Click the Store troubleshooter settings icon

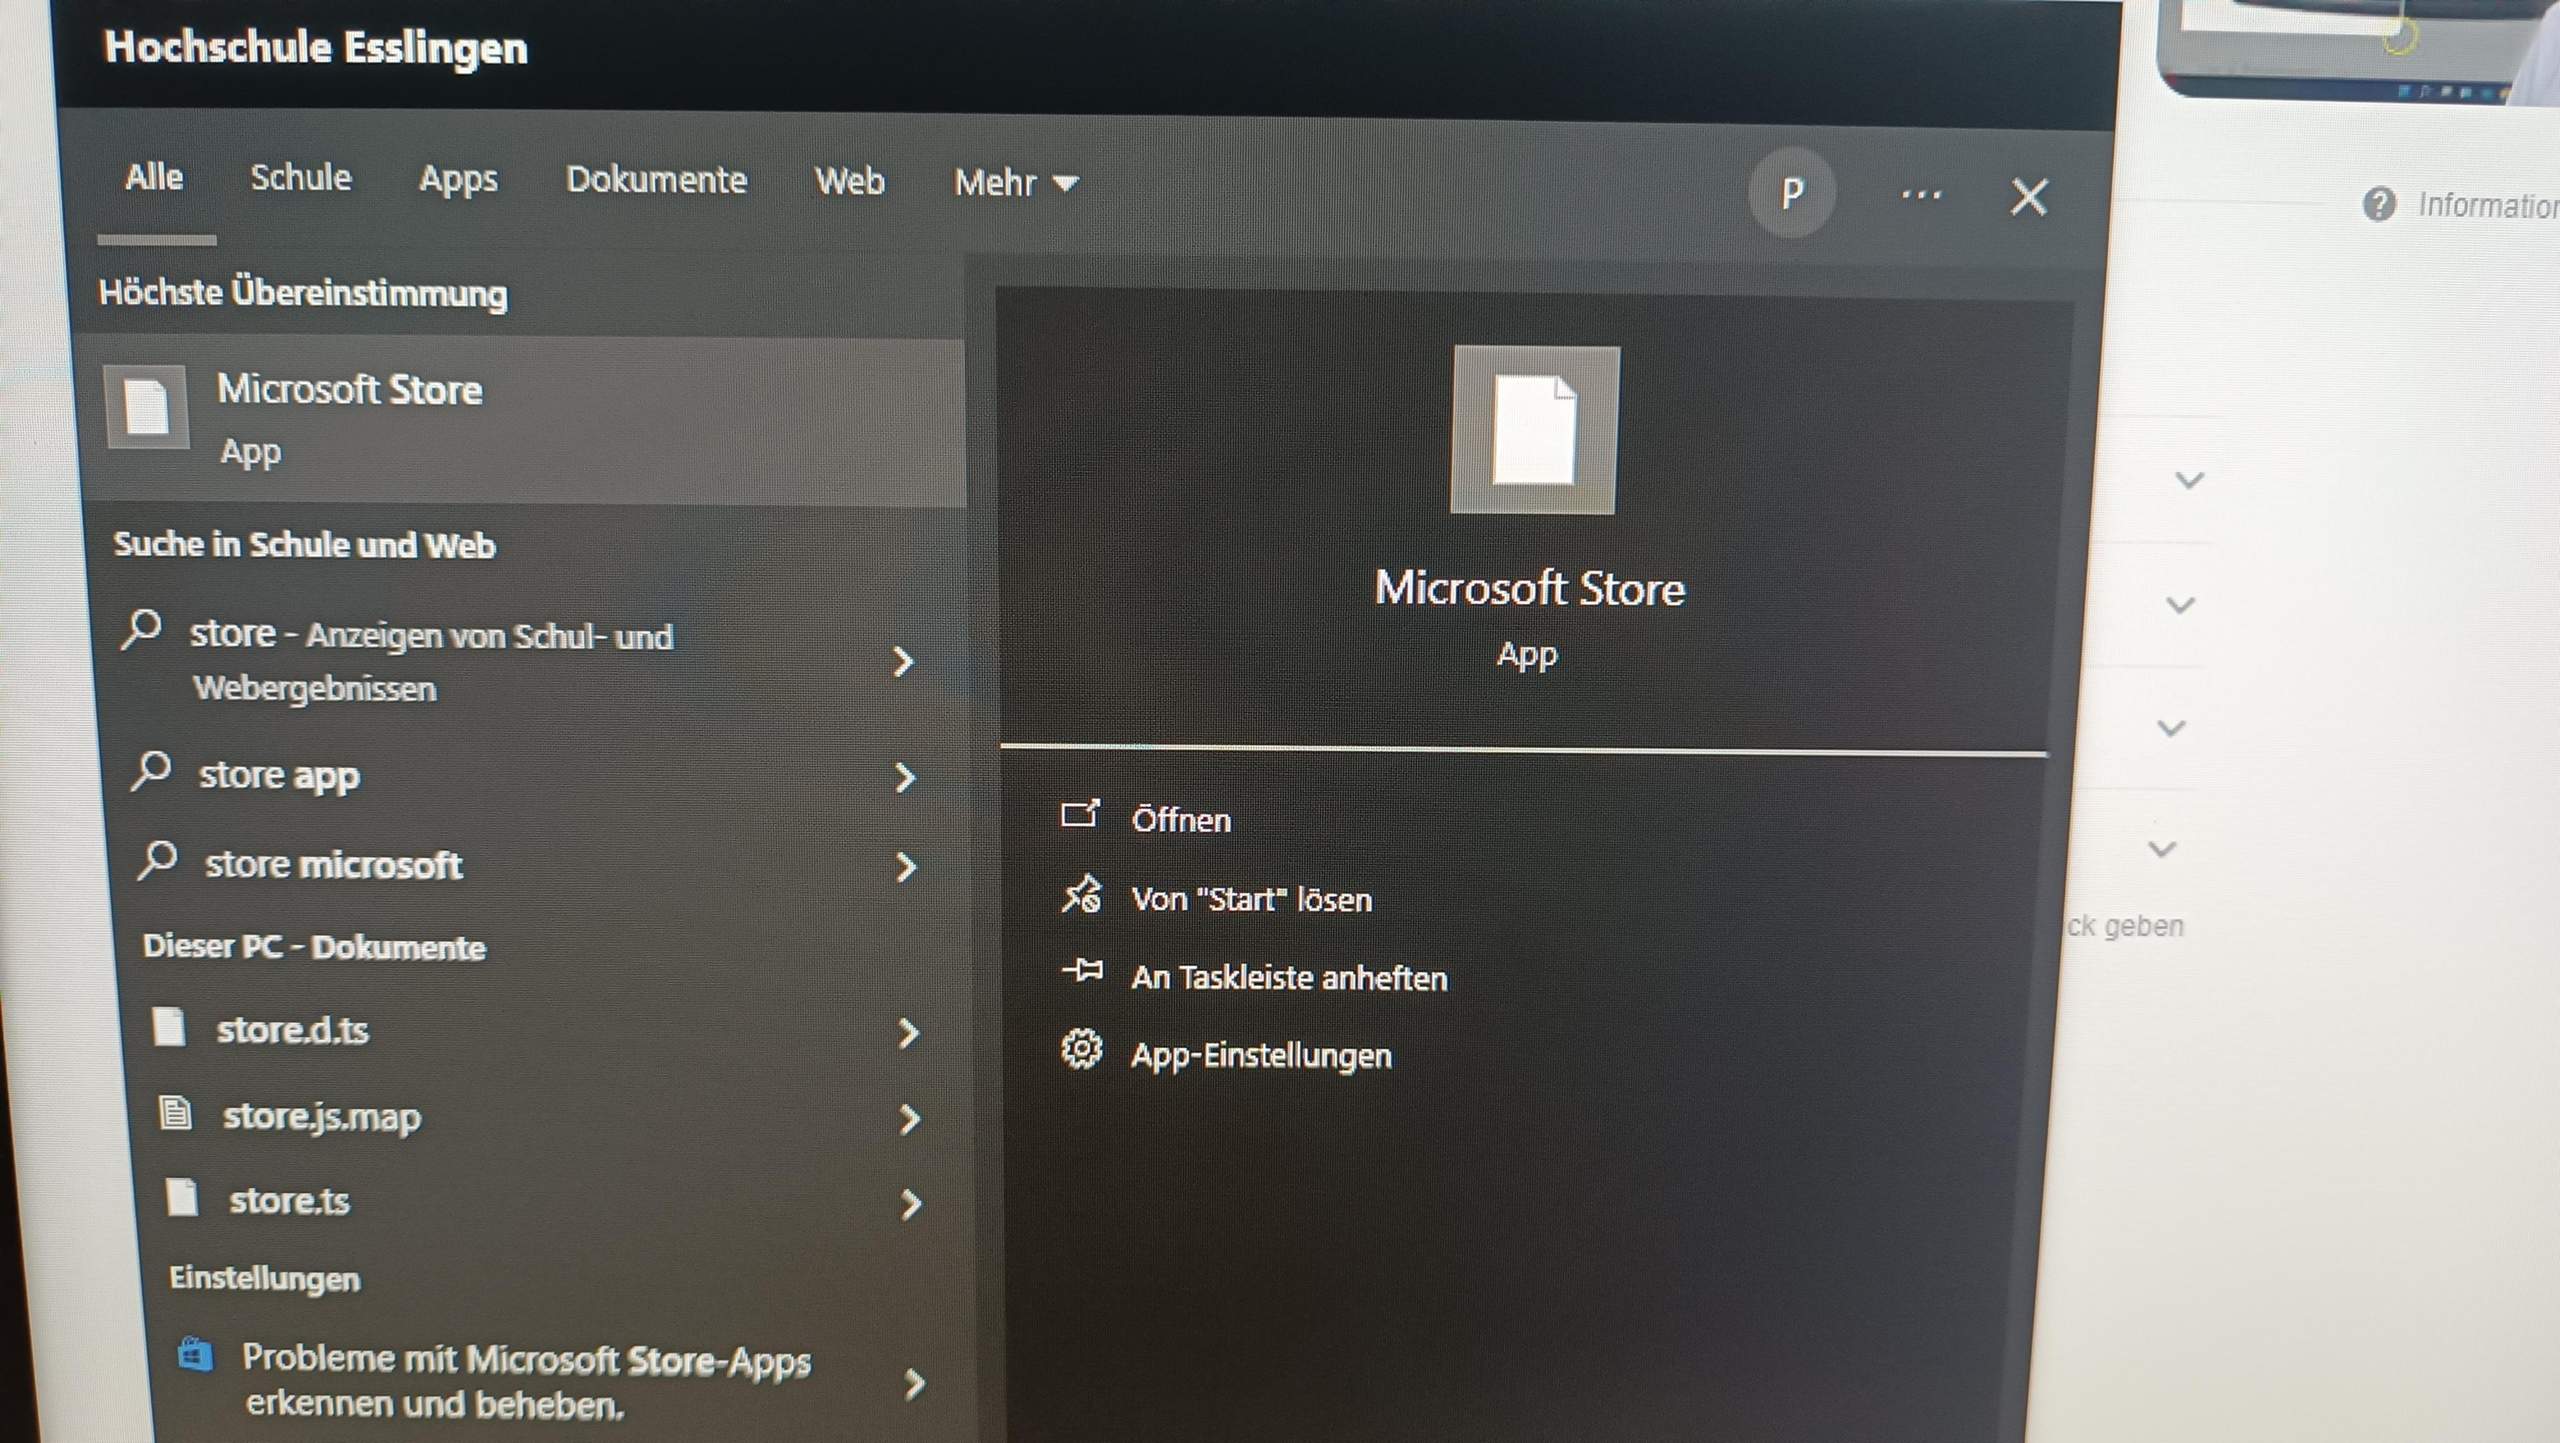tap(196, 1356)
